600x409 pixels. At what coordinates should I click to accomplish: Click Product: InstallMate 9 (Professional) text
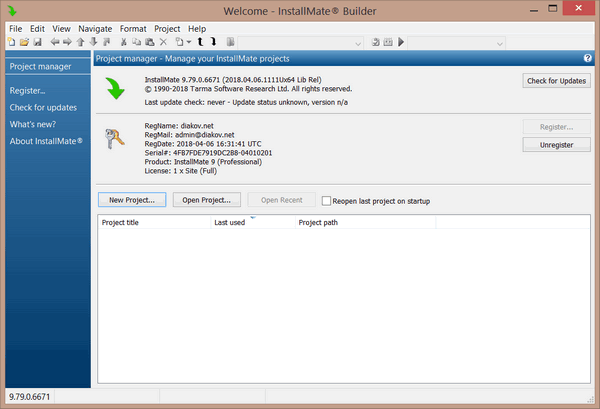(x=203, y=162)
